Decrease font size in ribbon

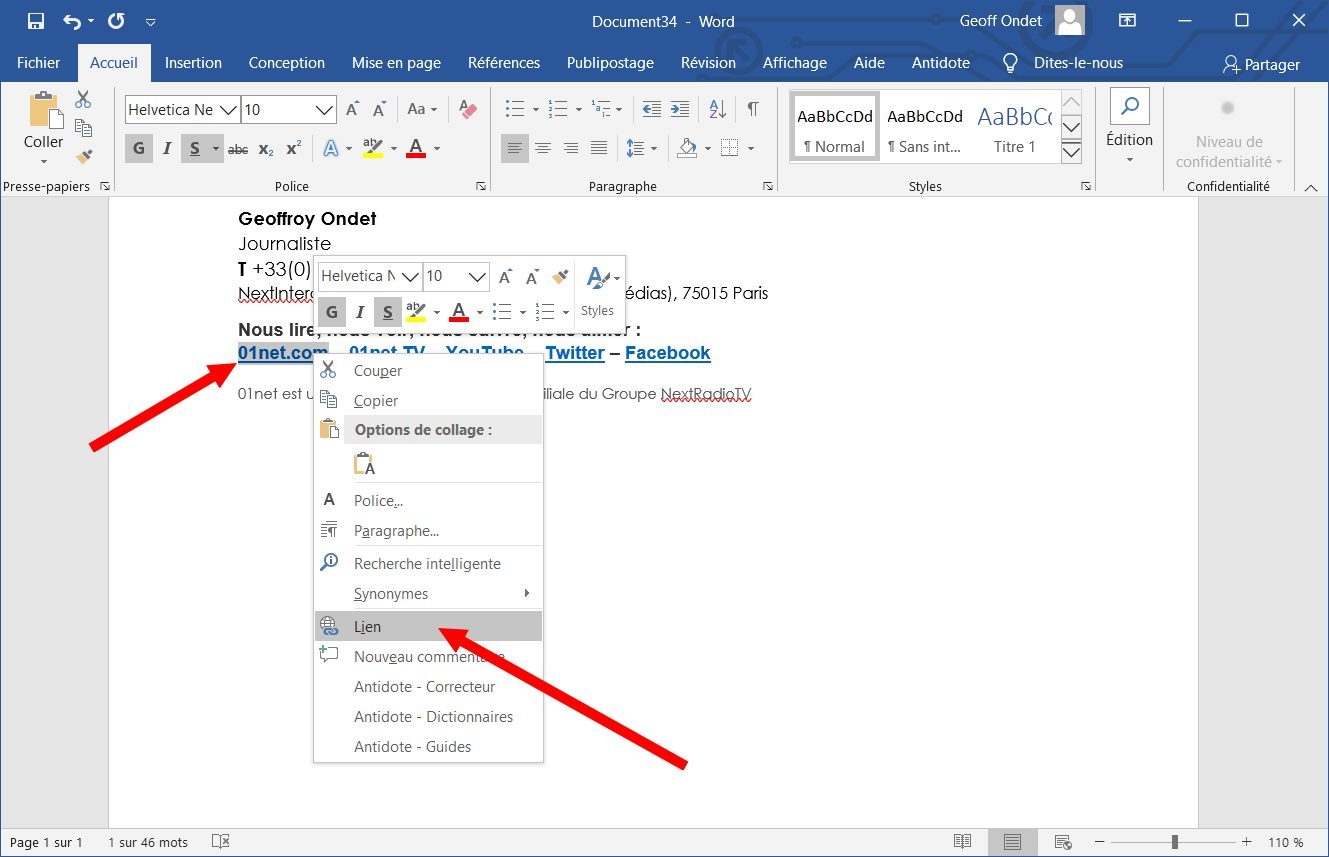tap(379, 109)
